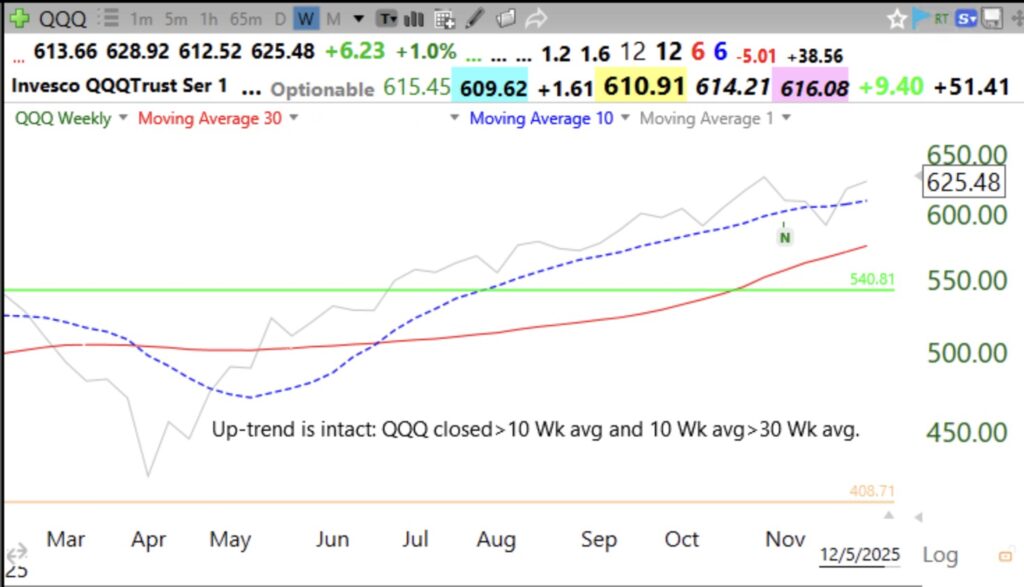This screenshot has height=587, width=1024.
Task: Click the copy chart folder icon
Action: coord(505,17)
